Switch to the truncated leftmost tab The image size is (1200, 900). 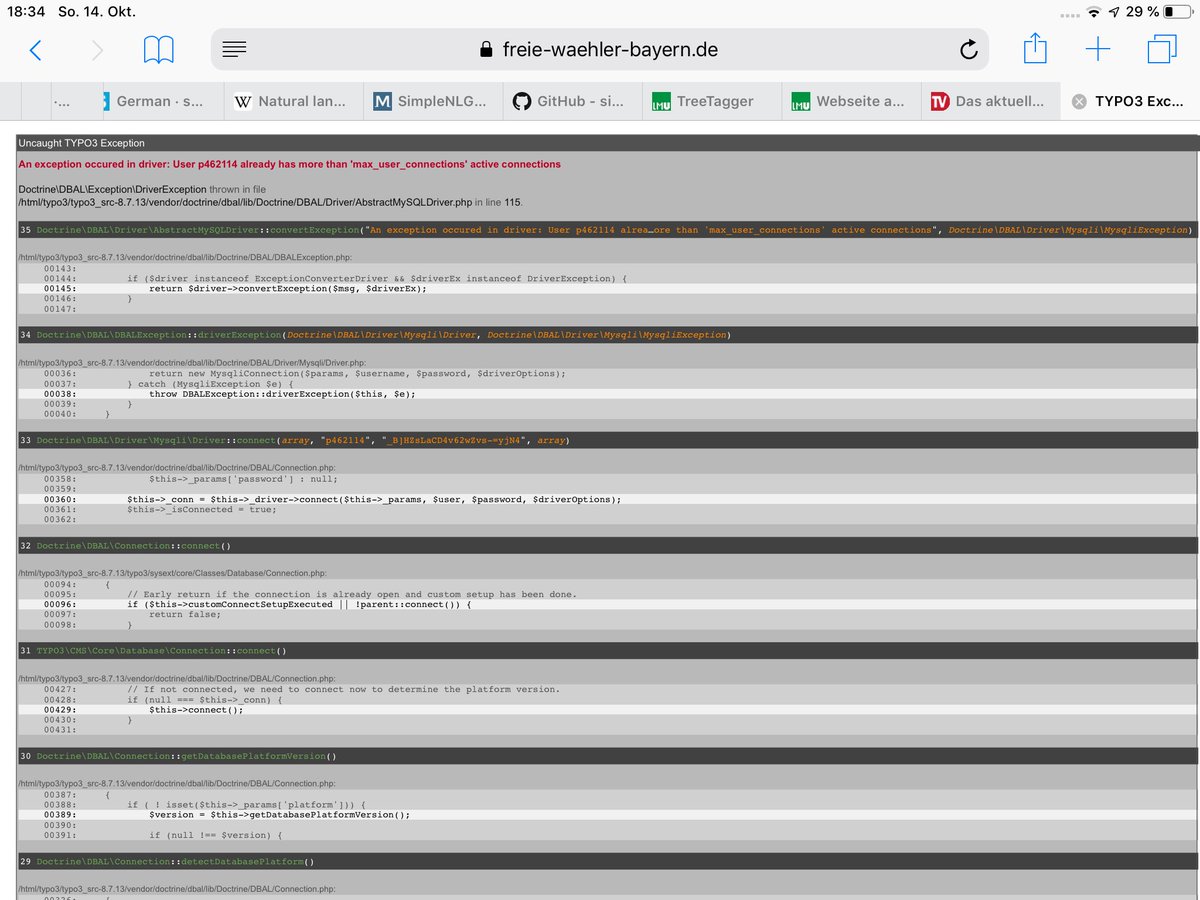coord(60,101)
